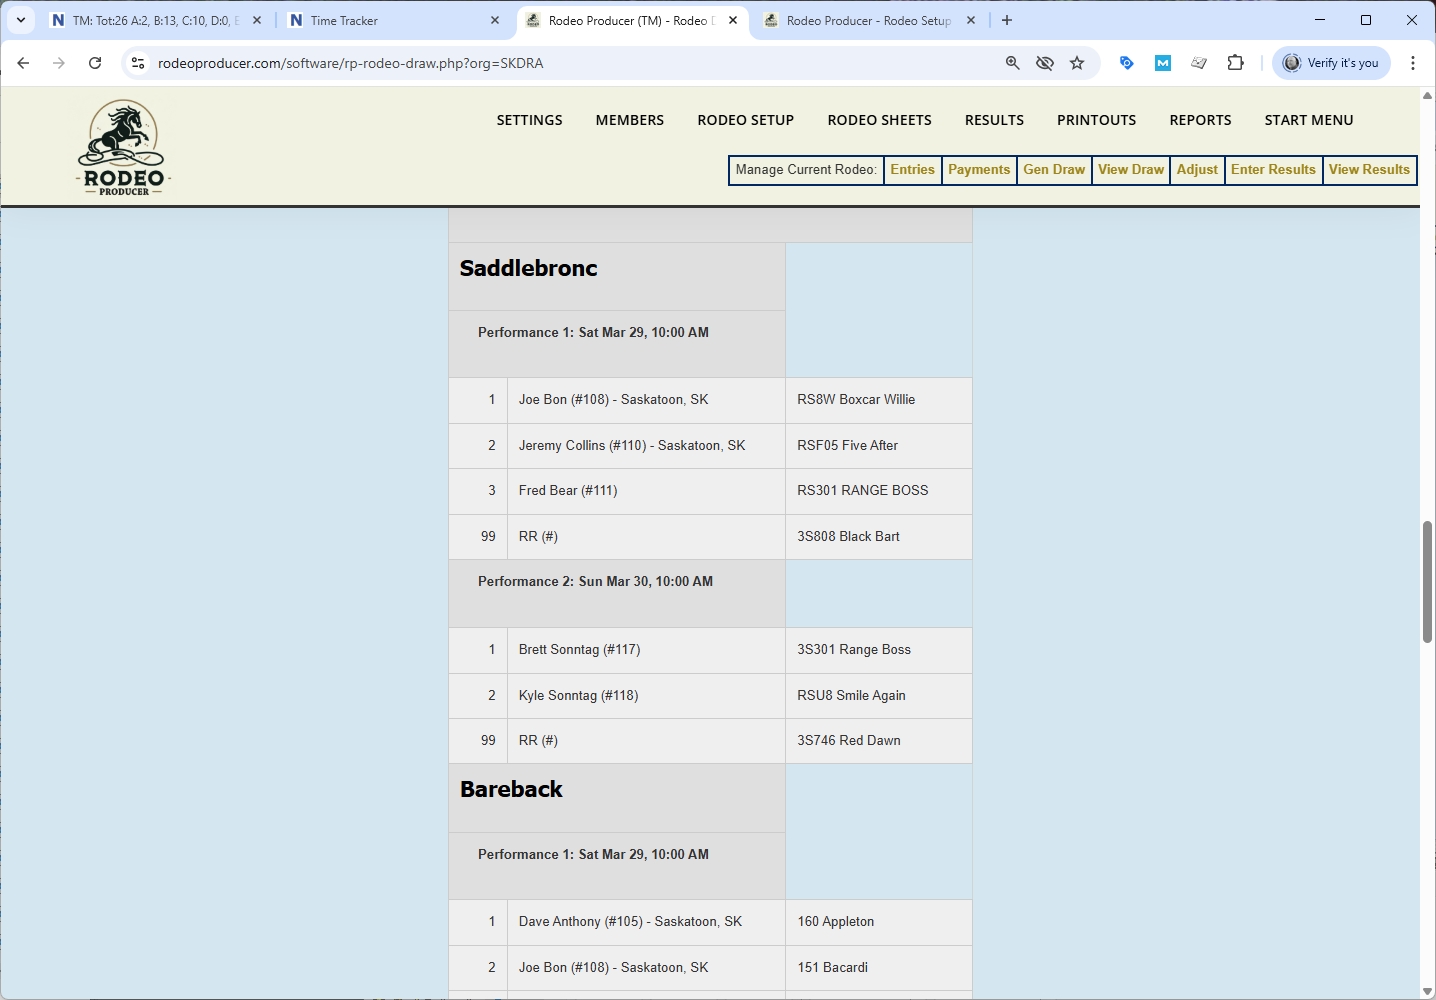
Task: Open Enter Results
Action: tap(1273, 170)
